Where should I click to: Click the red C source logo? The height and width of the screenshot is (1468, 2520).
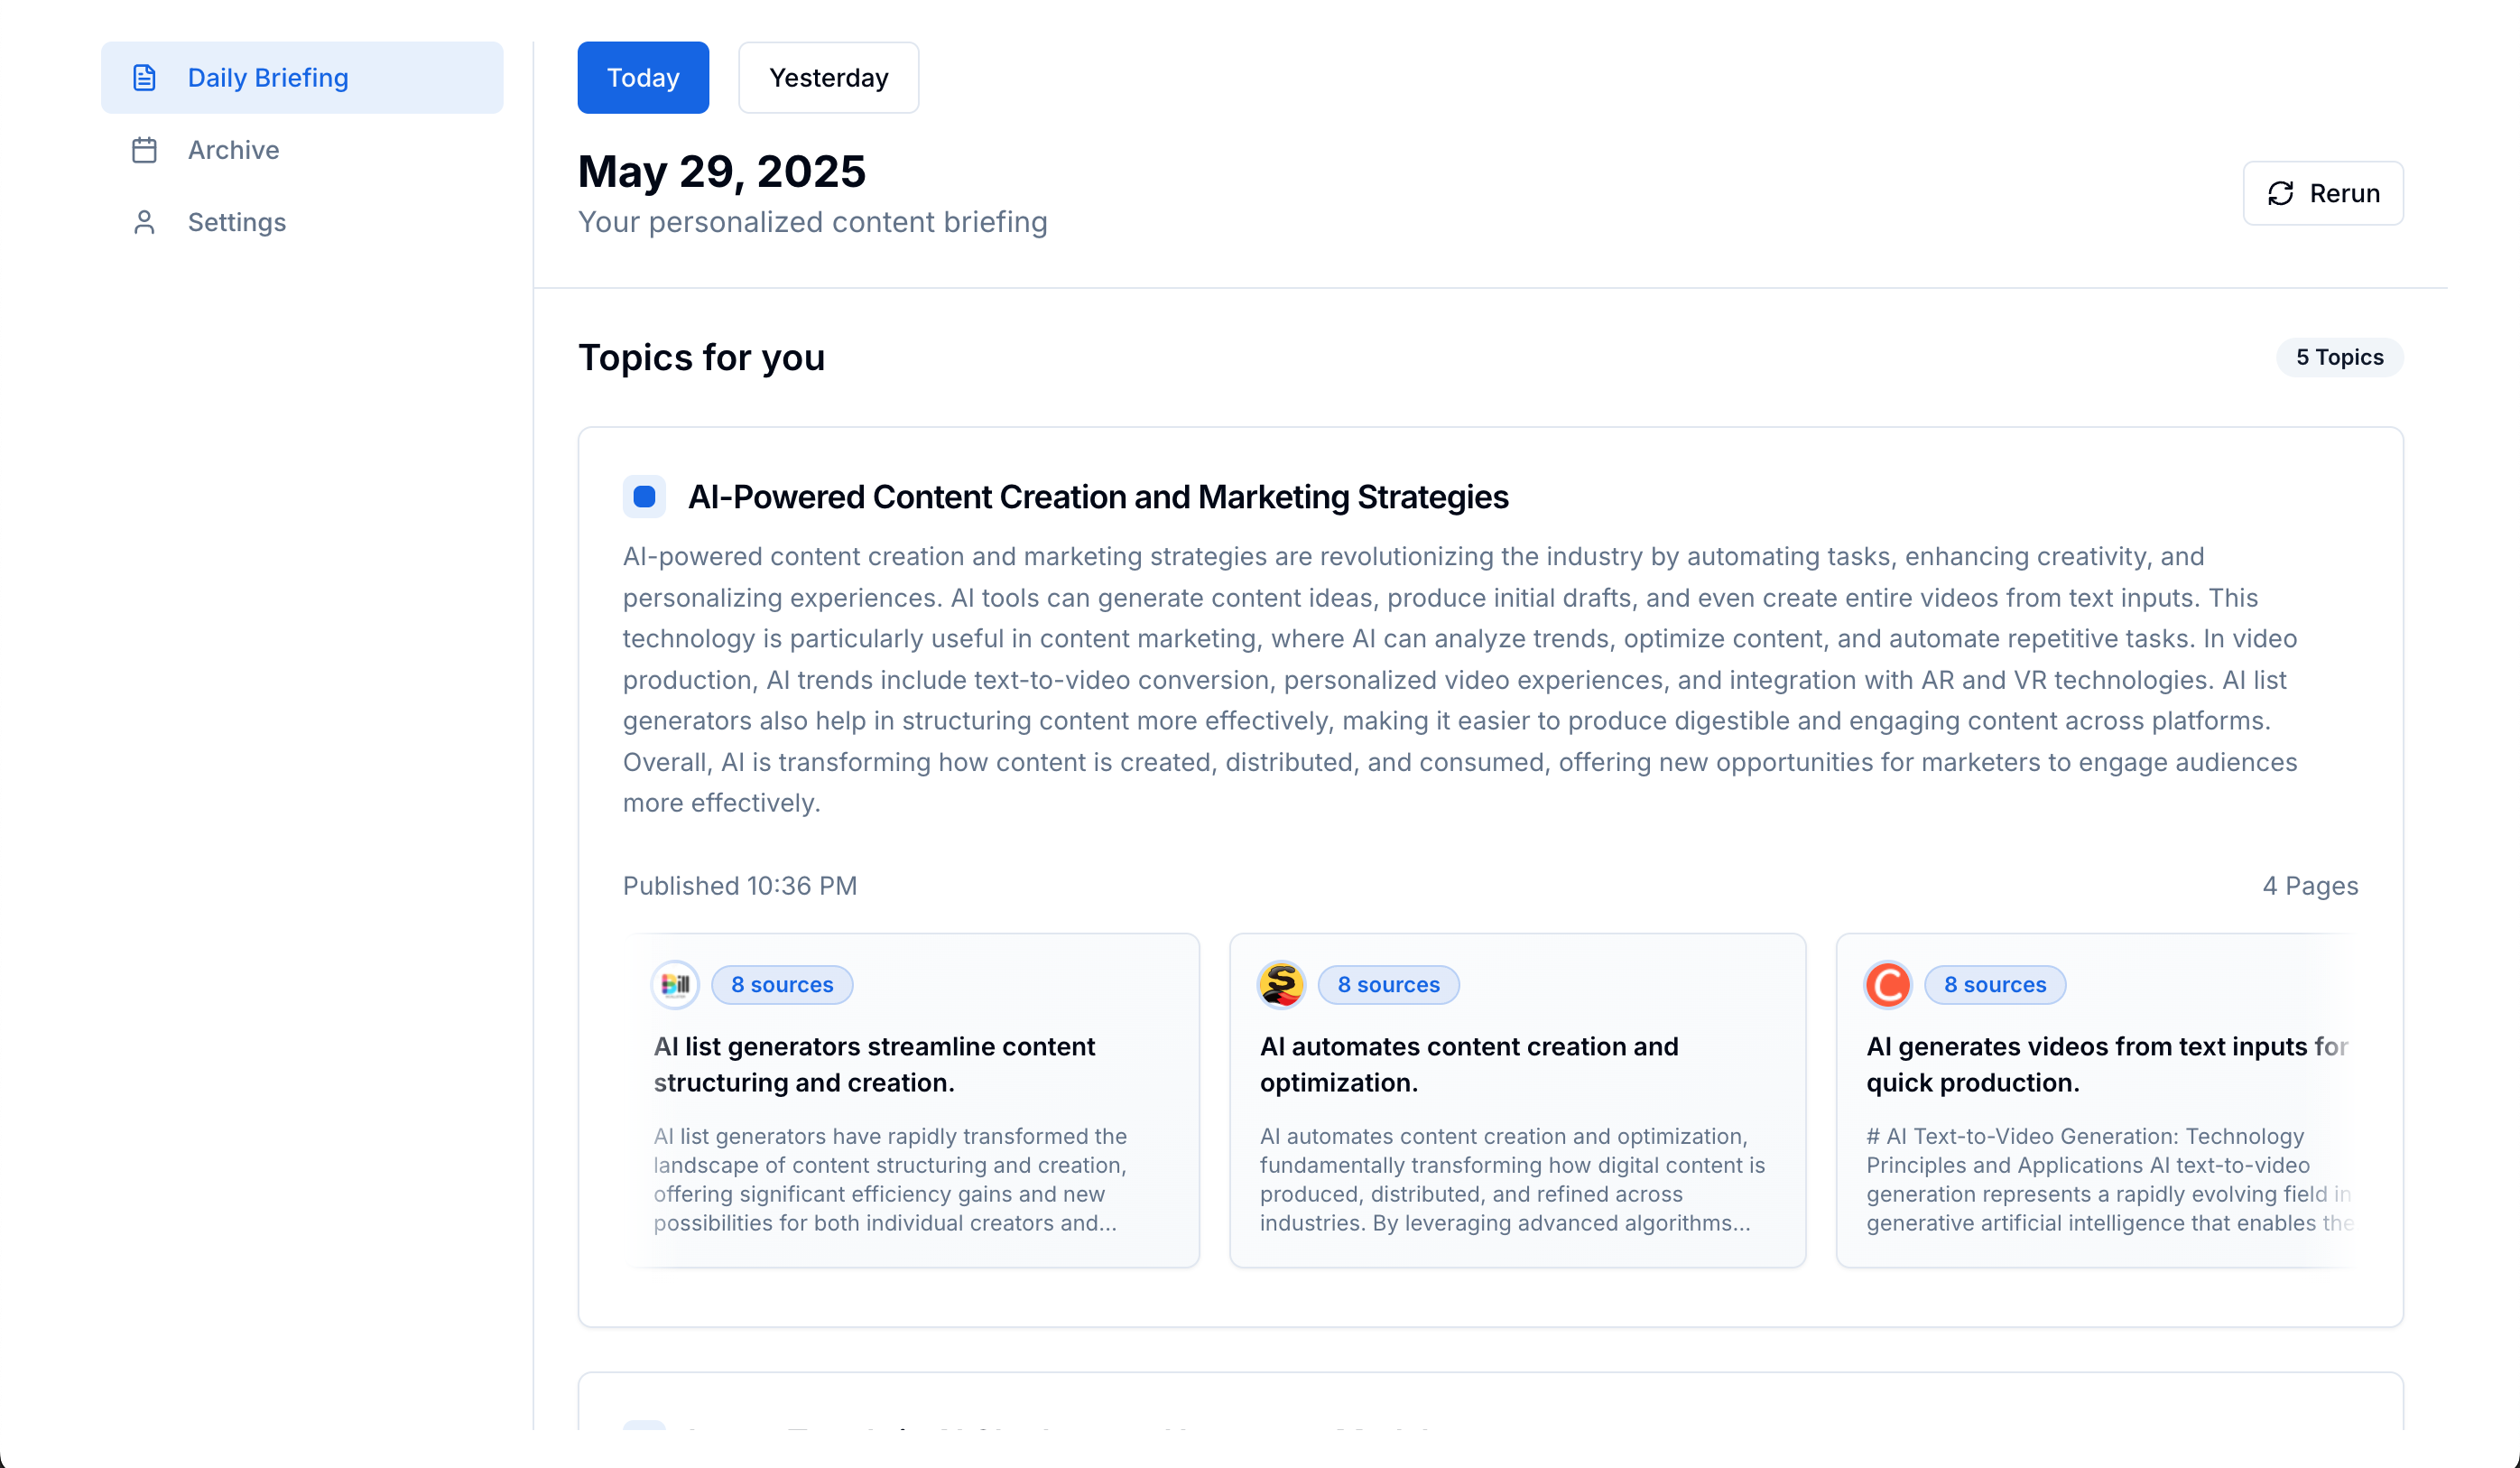[1888, 985]
